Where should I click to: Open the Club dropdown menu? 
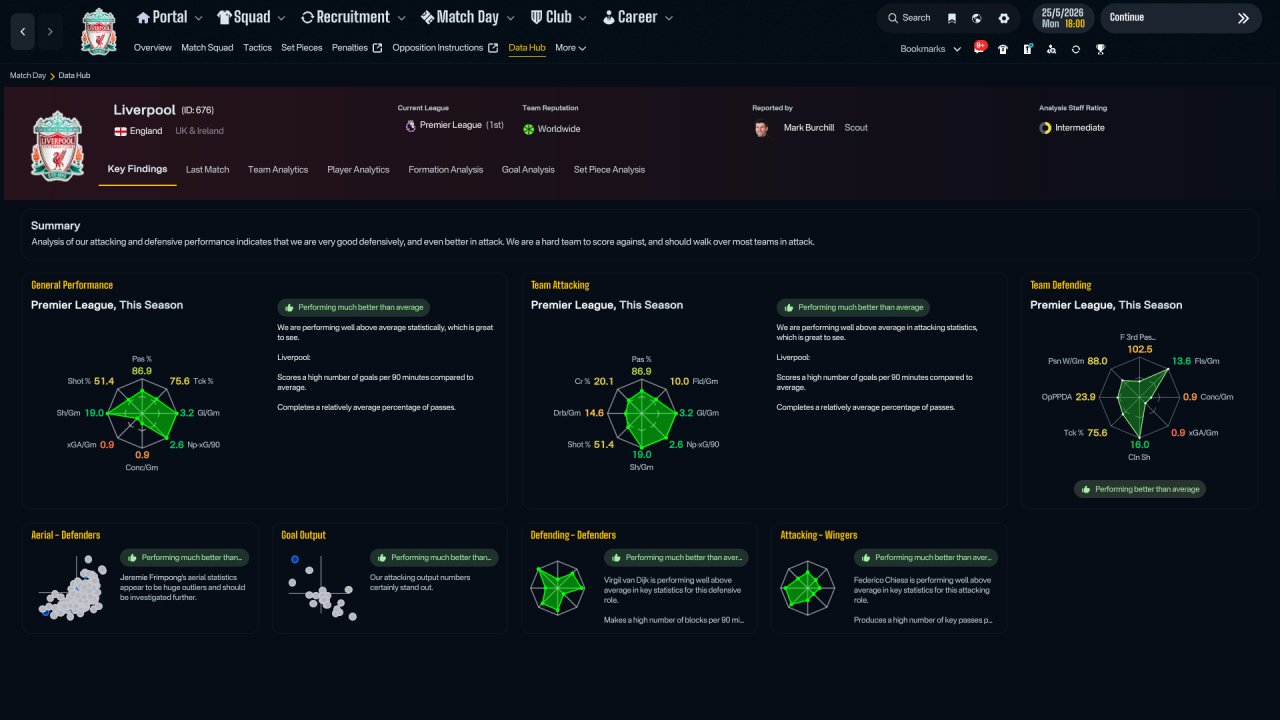tap(558, 17)
